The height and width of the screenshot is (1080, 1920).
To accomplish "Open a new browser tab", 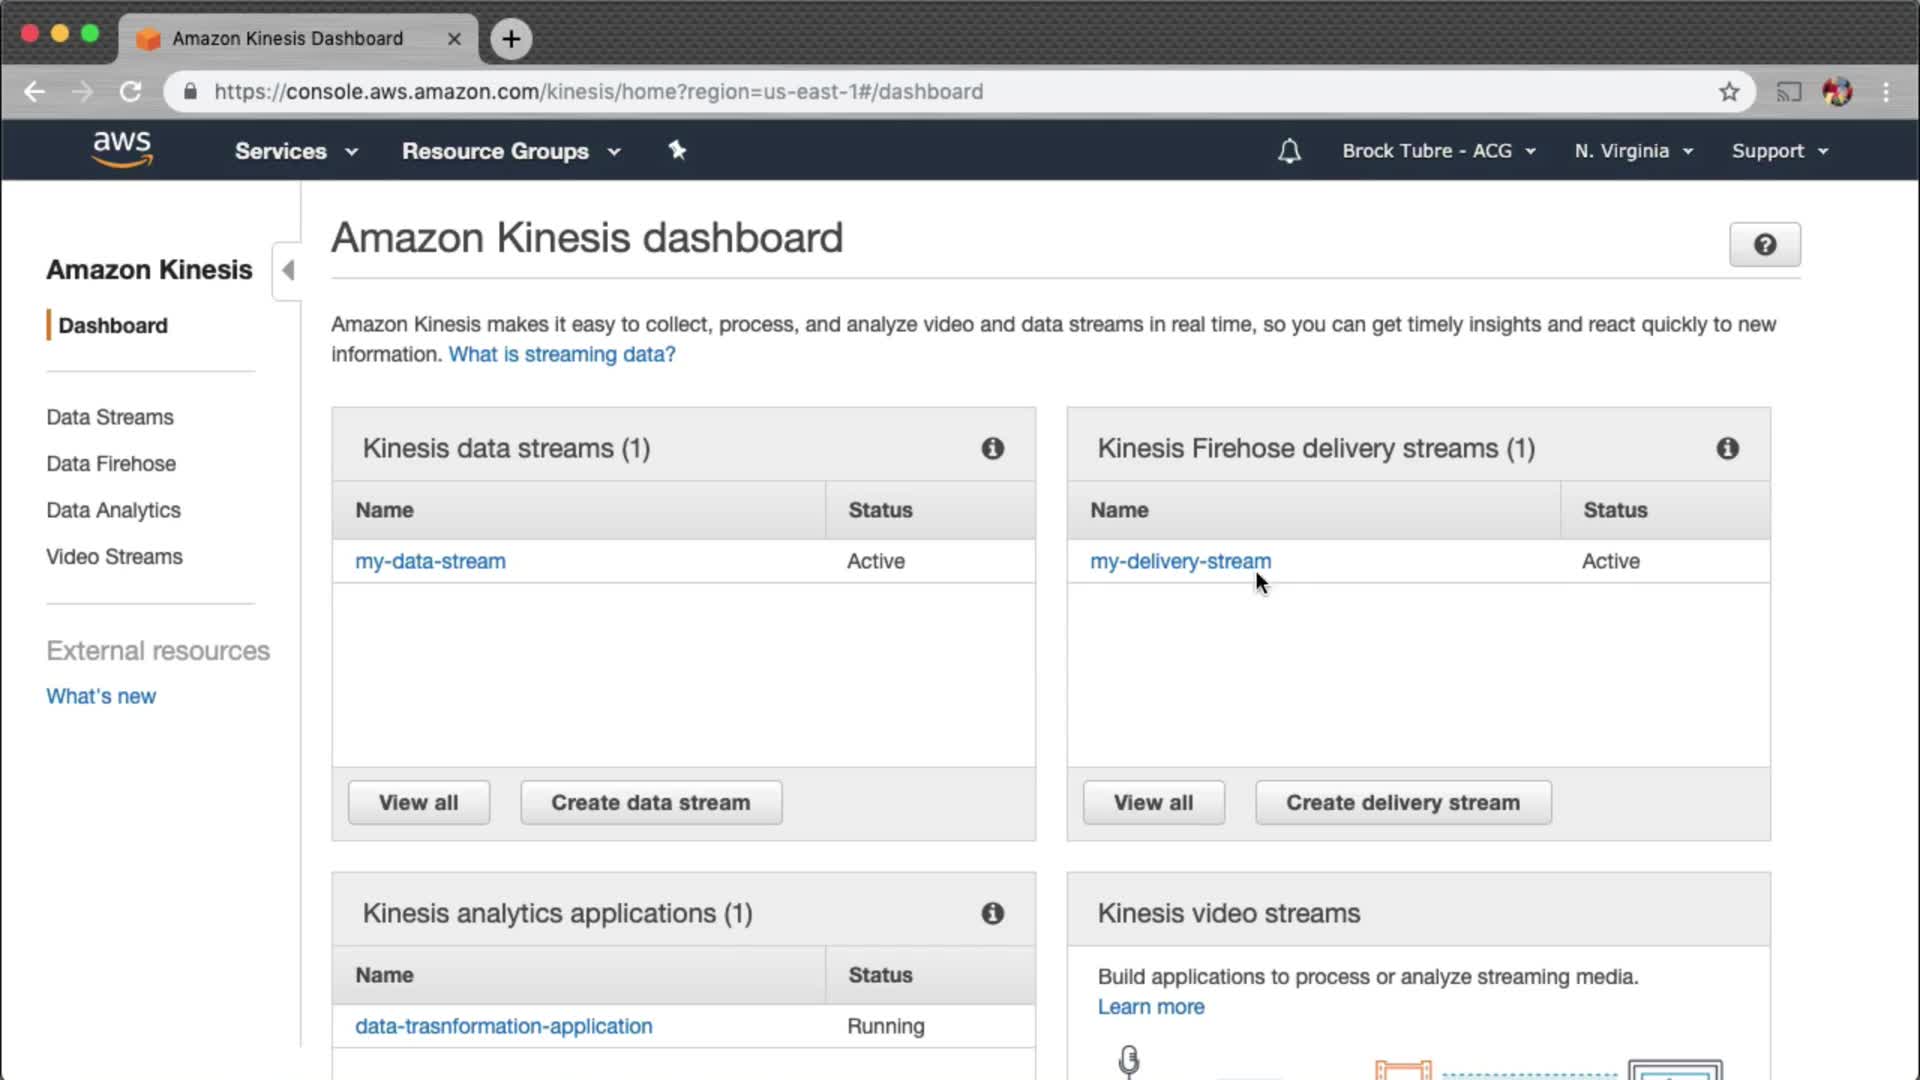I will tap(511, 39).
